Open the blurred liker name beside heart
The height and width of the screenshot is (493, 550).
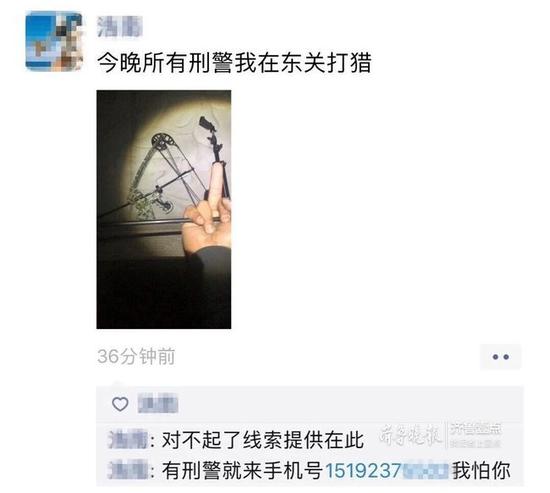158,404
